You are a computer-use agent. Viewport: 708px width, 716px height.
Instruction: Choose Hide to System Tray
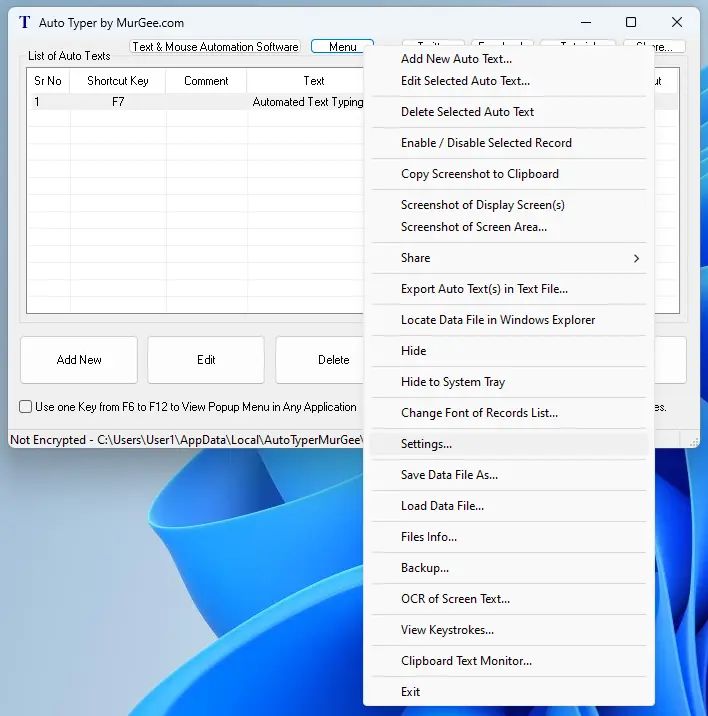[509, 382]
